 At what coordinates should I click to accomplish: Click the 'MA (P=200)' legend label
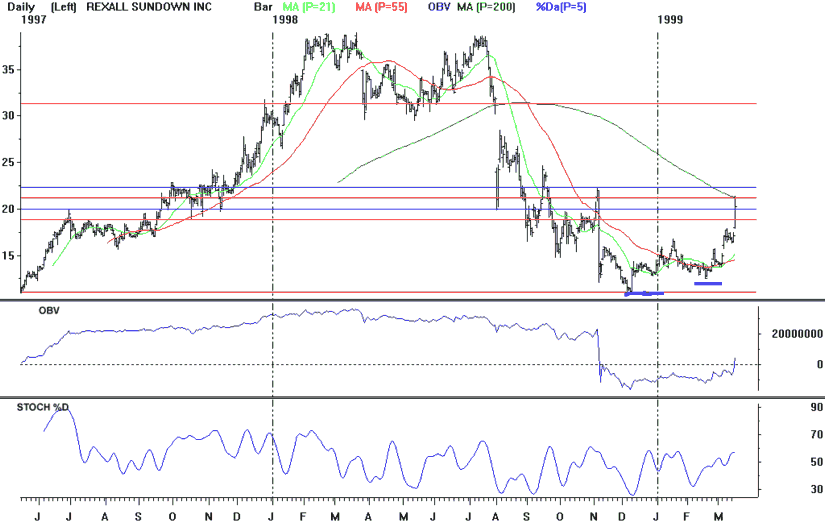(486, 7)
